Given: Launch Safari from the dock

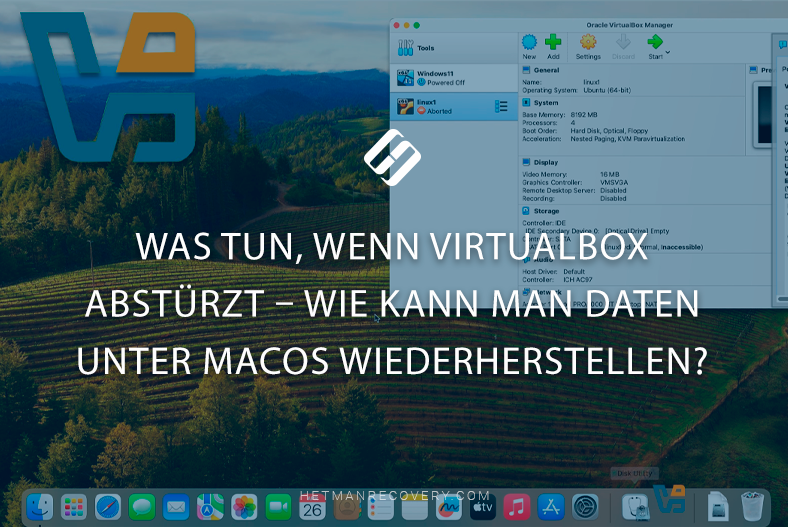Looking at the screenshot, I should 108,506.
